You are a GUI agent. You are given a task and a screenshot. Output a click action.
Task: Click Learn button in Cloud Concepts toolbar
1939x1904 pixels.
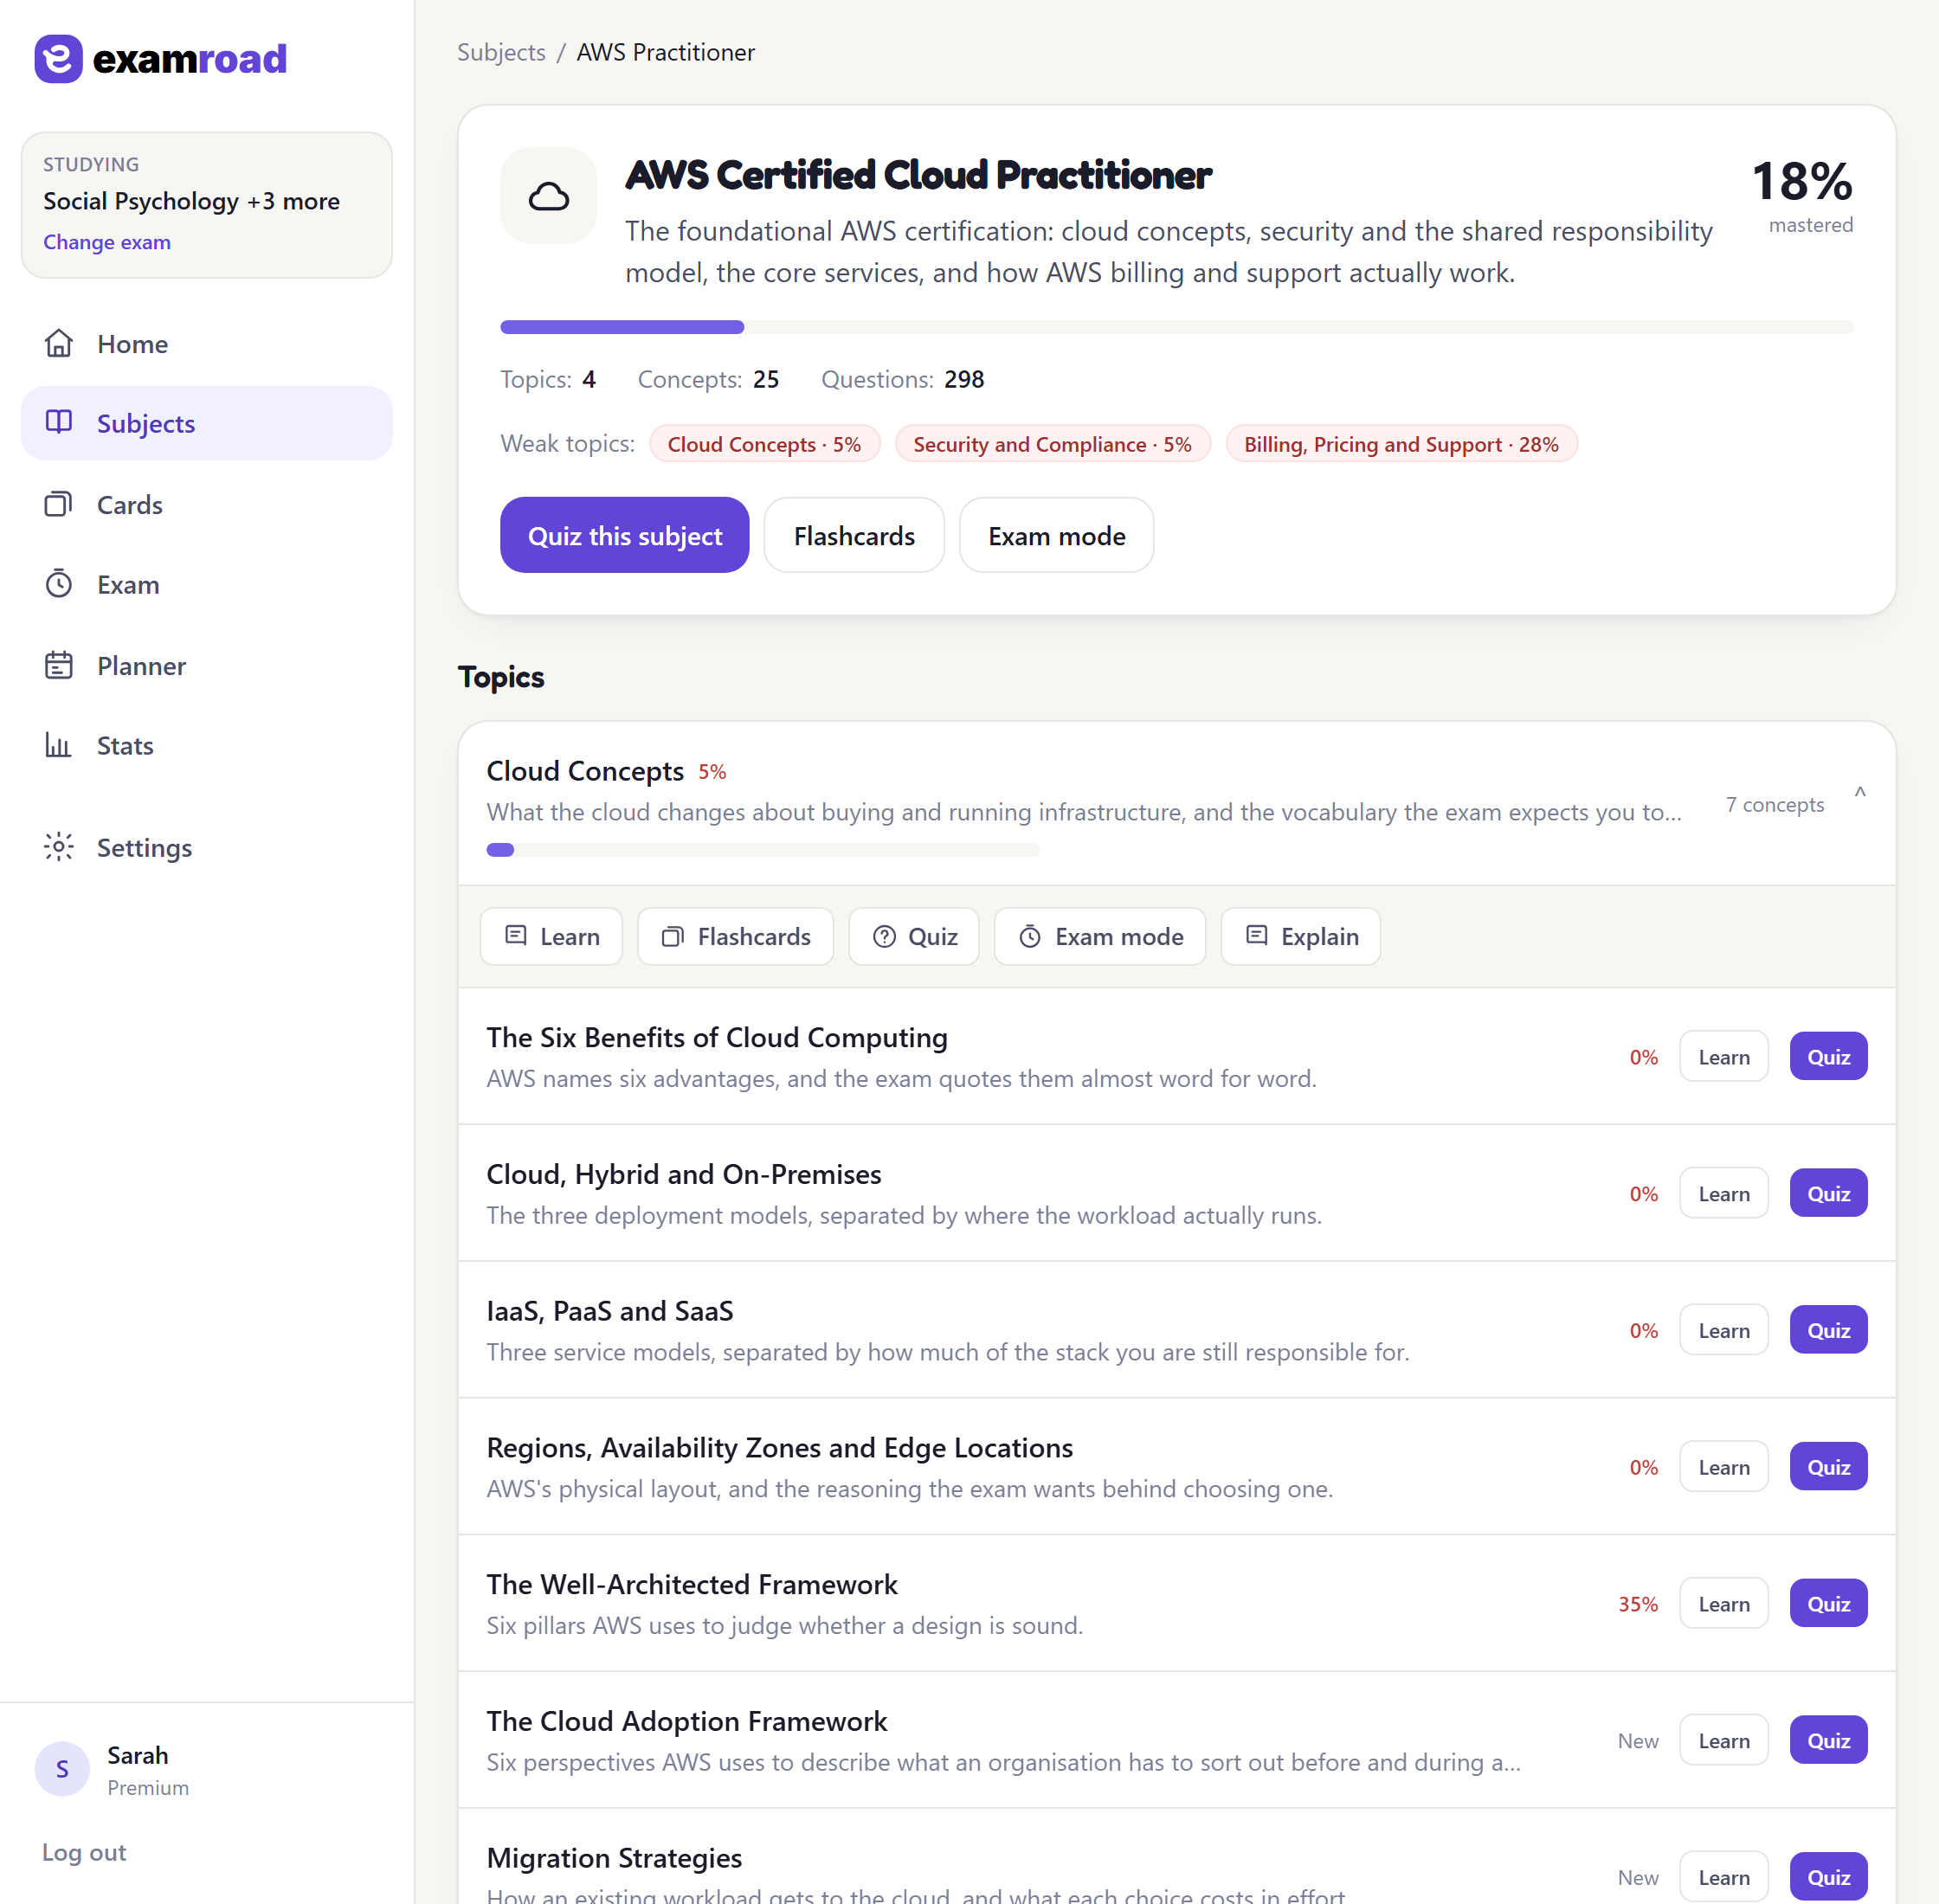coord(552,937)
